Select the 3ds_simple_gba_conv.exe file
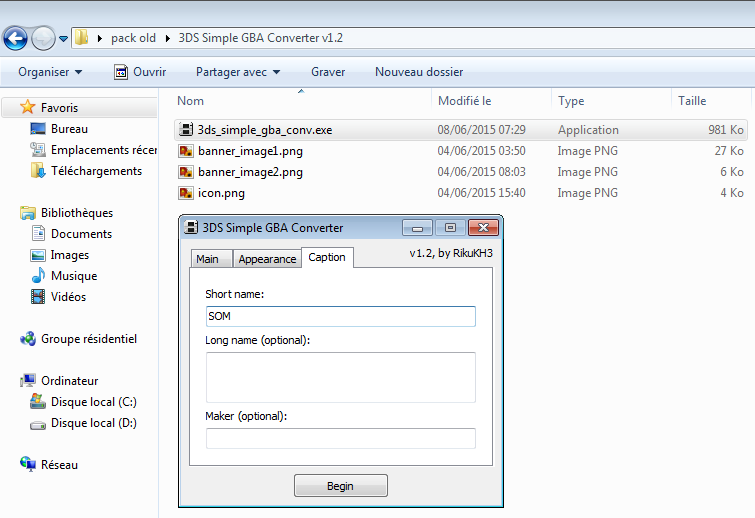Image resolution: width=755 pixels, height=518 pixels. [460, 130]
